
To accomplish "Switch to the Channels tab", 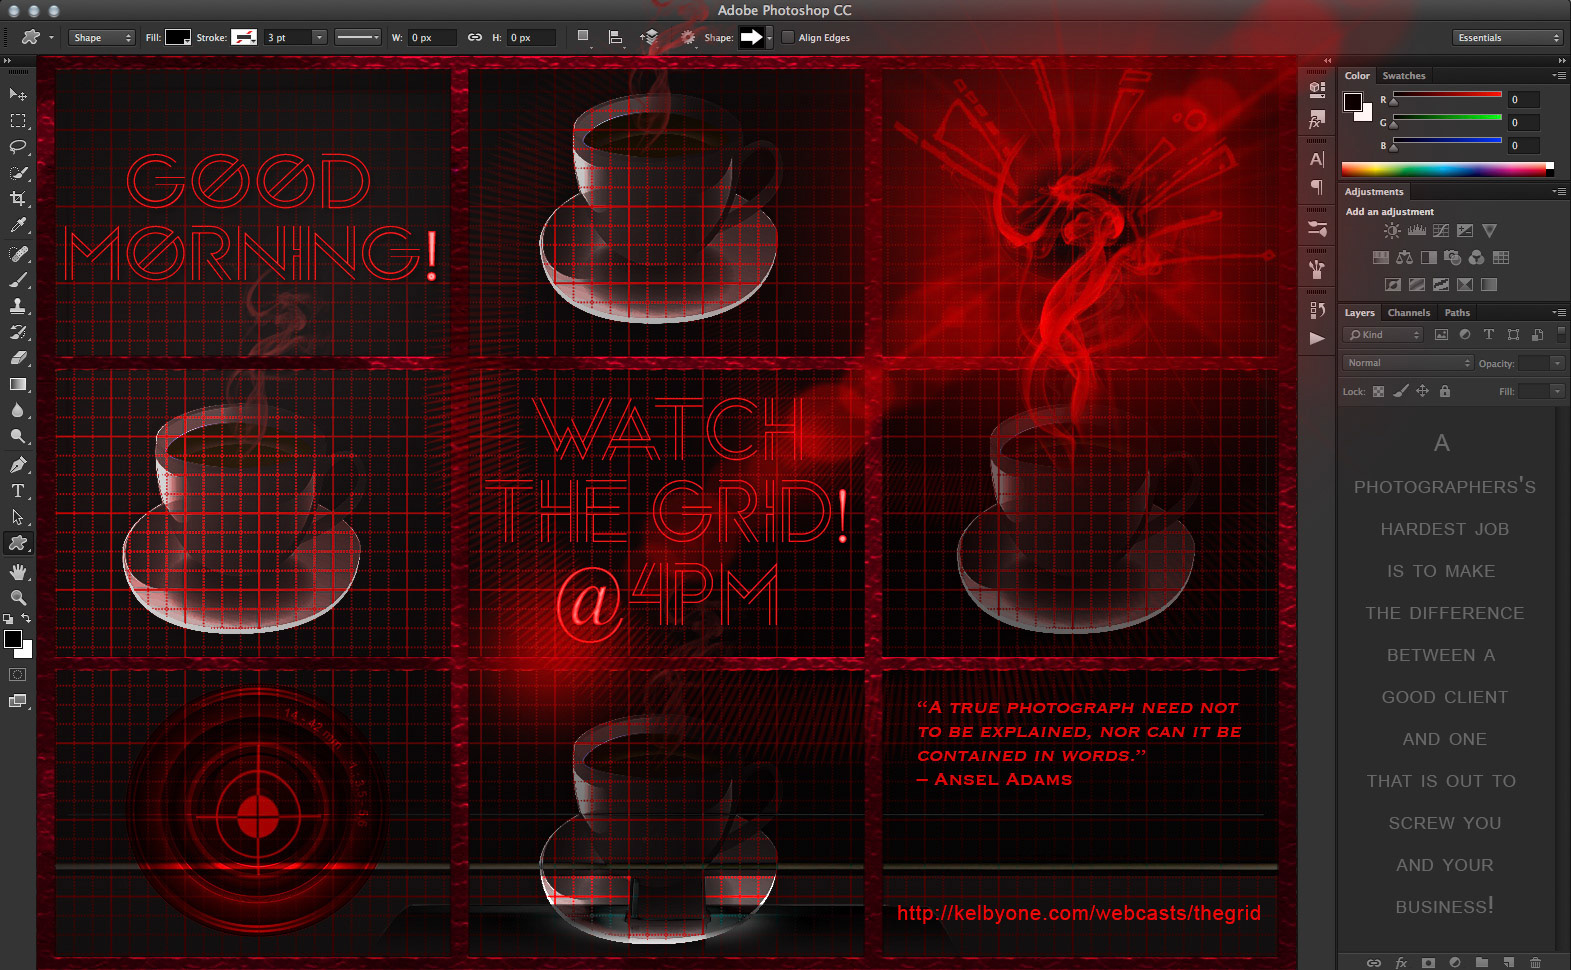I will pyautogui.click(x=1409, y=313).
